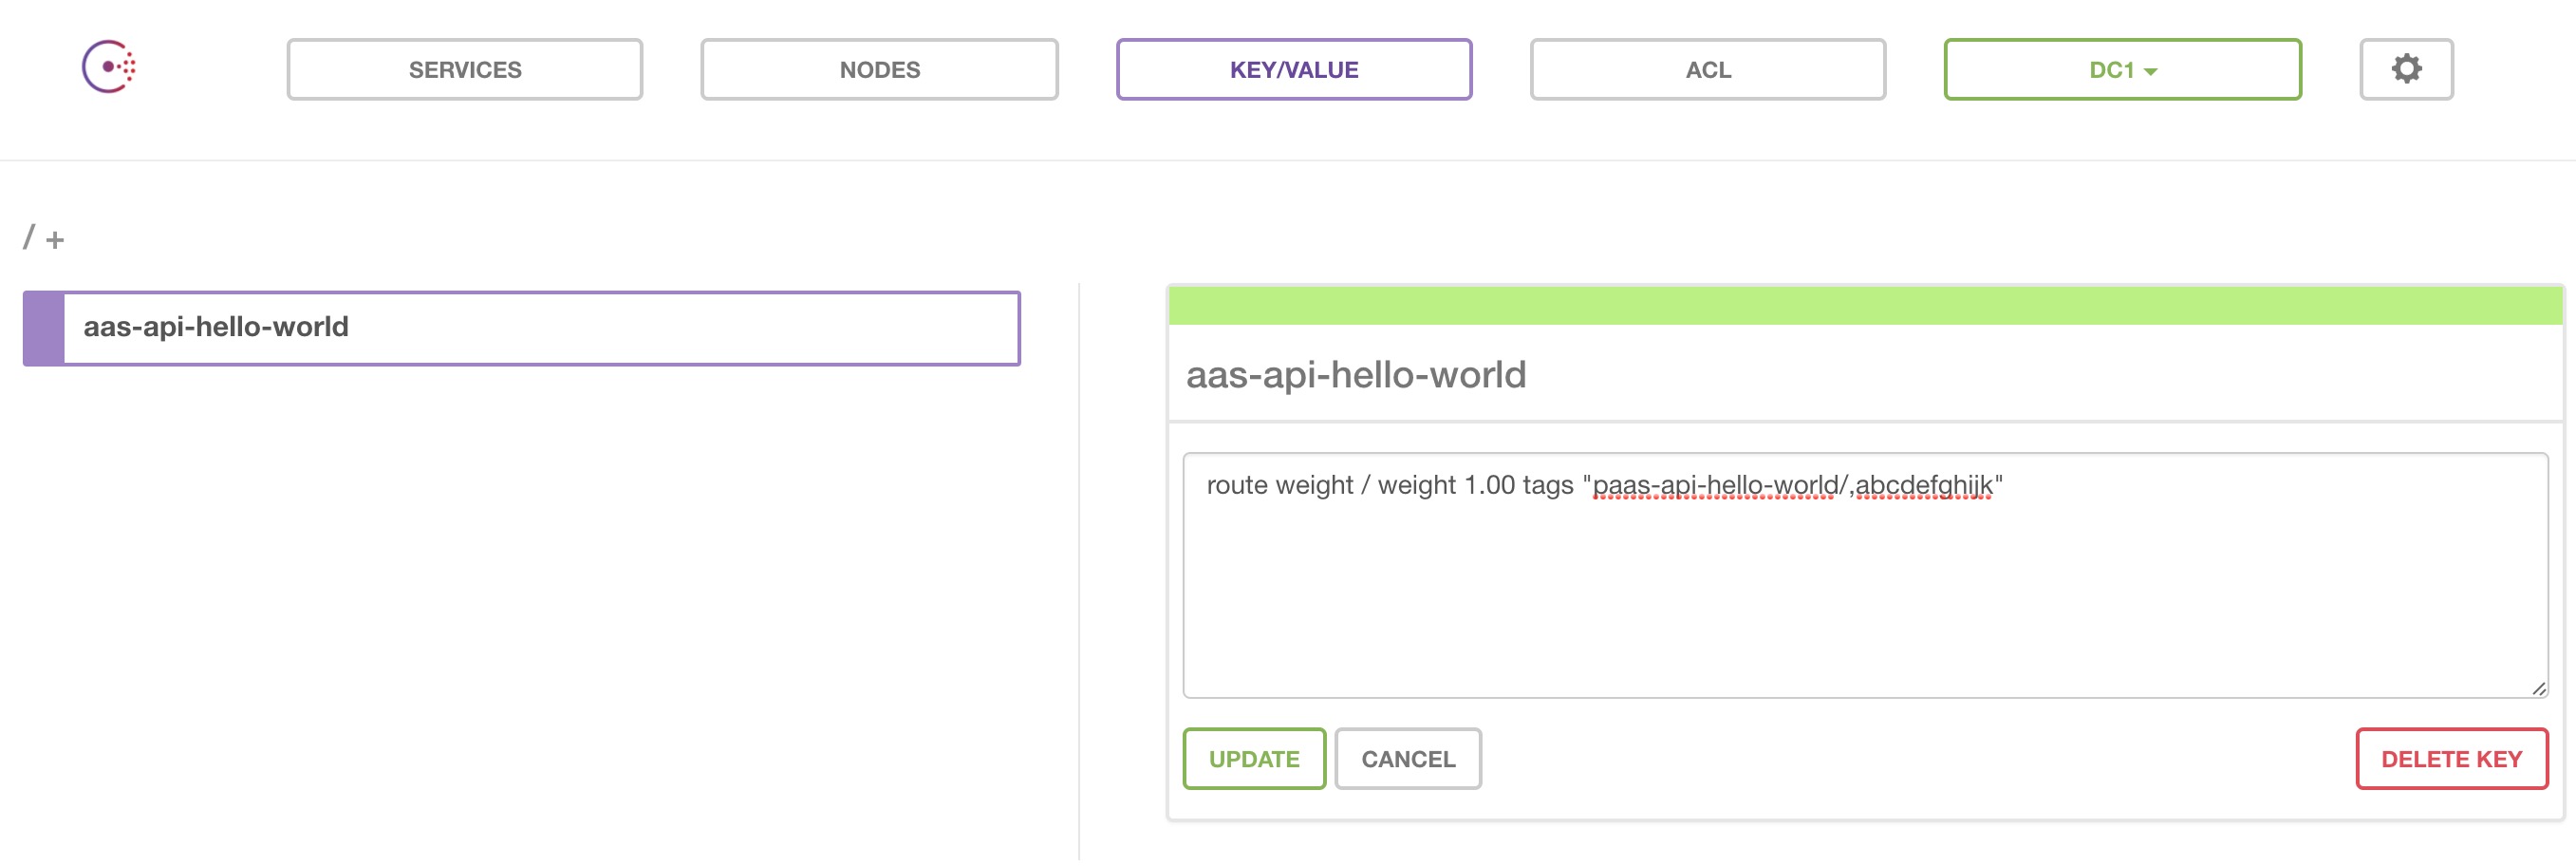Click the DELETE KEY button
This screenshot has height=866, width=2576.
pyautogui.click(x=2451, y=759)
